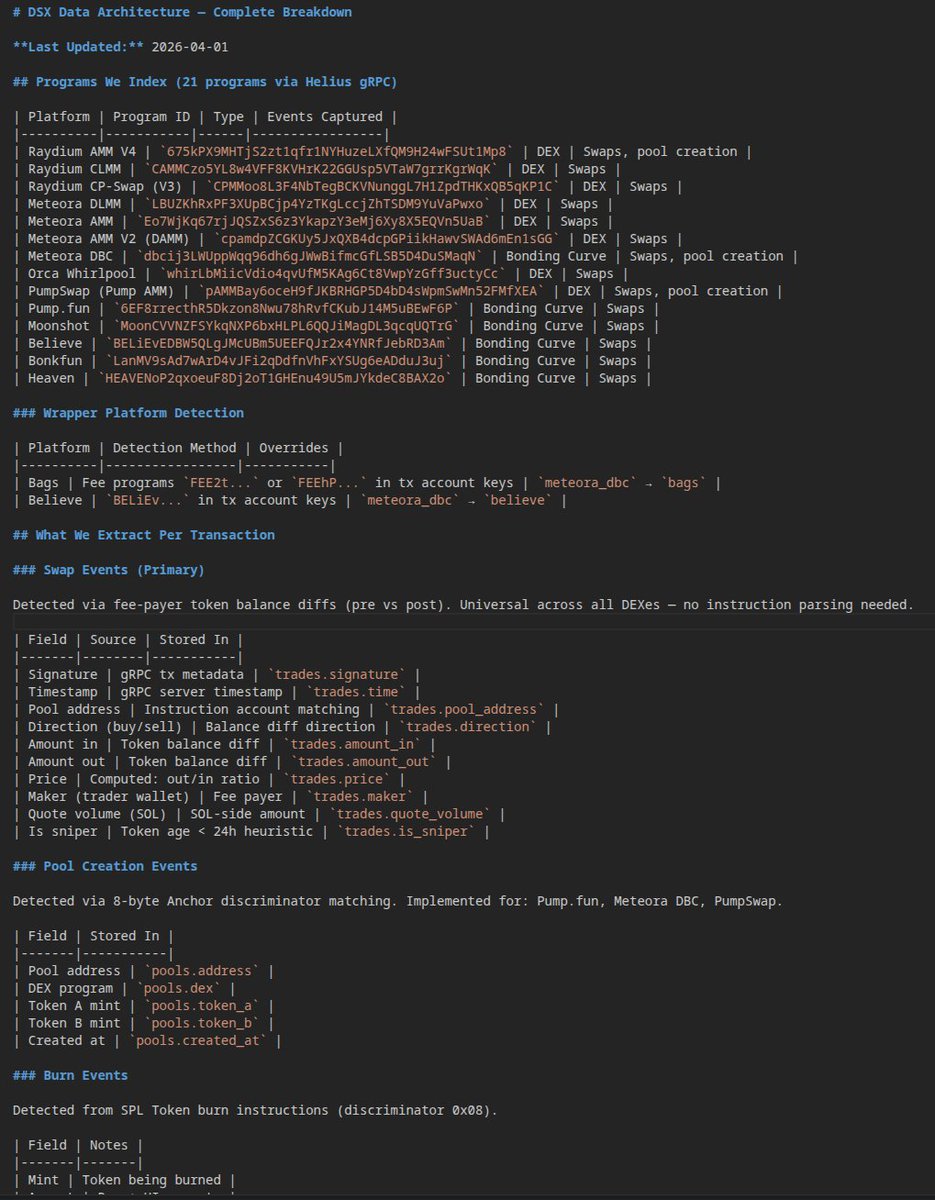Click the 'Burn Events' heading
The width and height of the screenshot is (935, 1200).
[x=70, y=1076]
